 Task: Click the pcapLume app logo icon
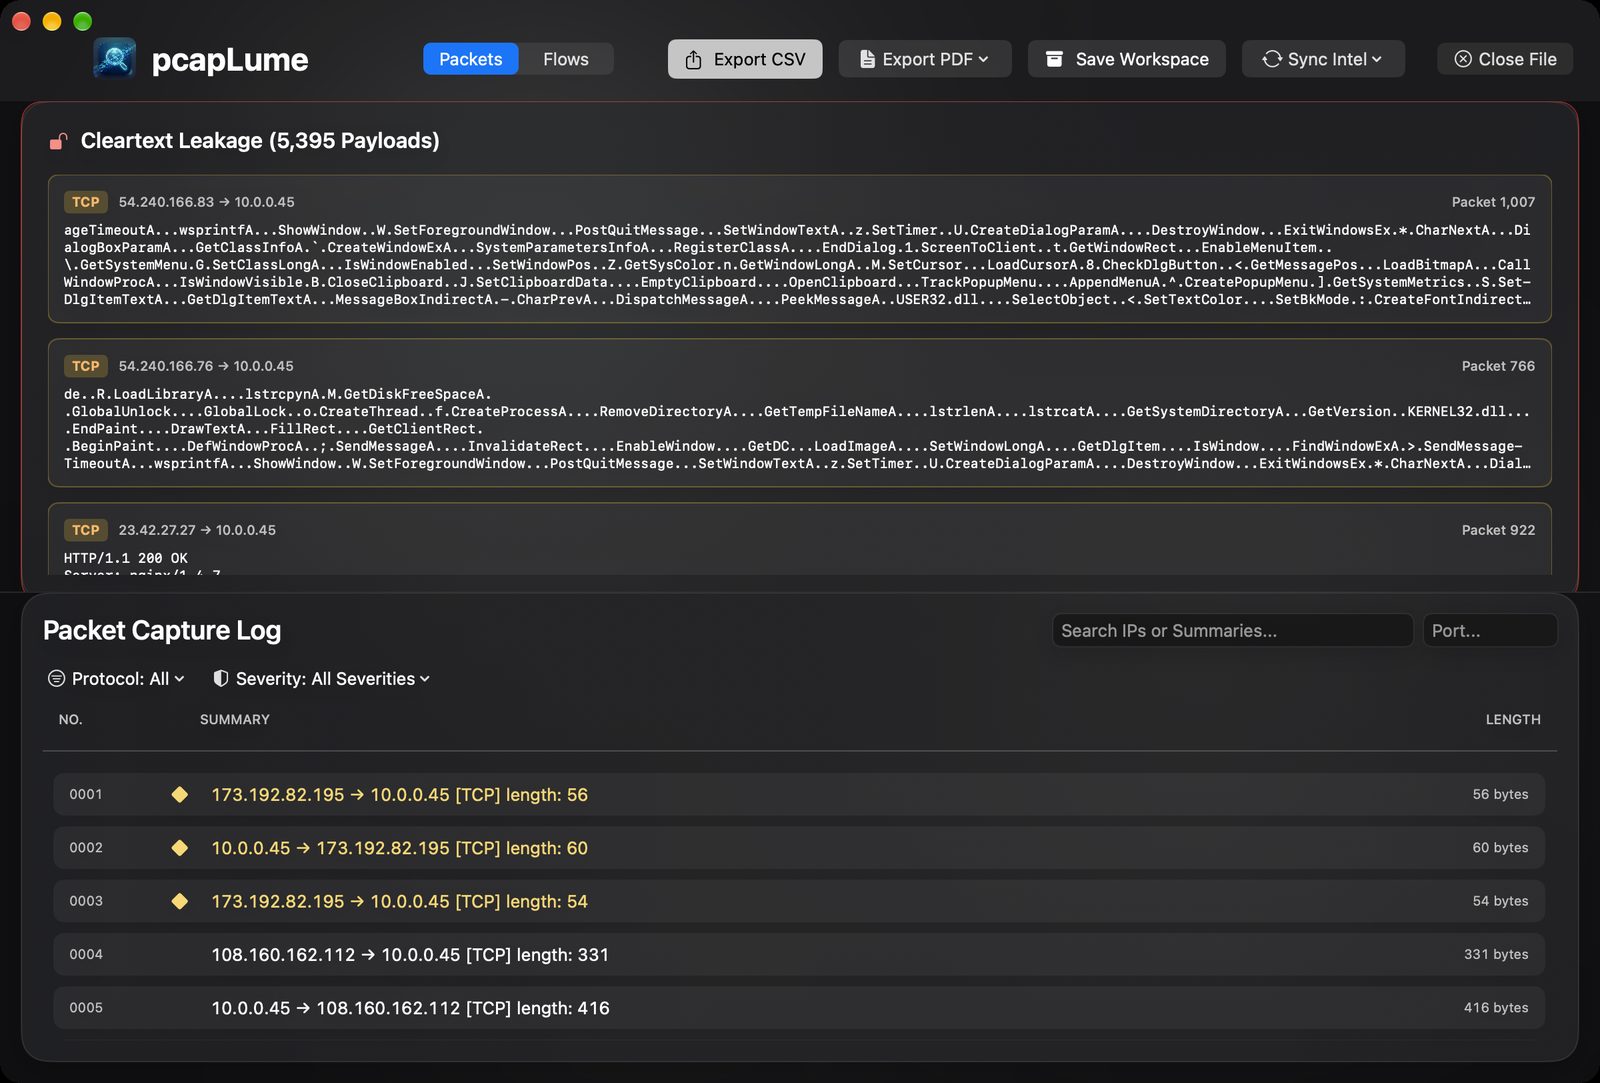tap(115, 59)
